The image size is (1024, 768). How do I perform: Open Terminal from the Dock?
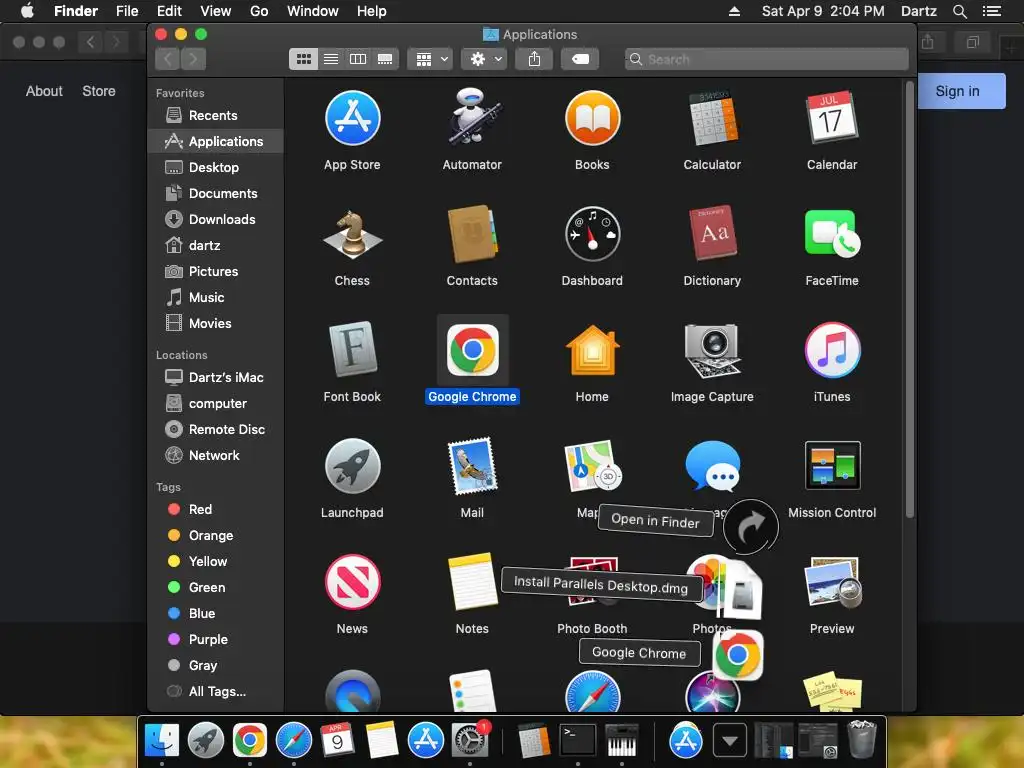coord(578,741)
